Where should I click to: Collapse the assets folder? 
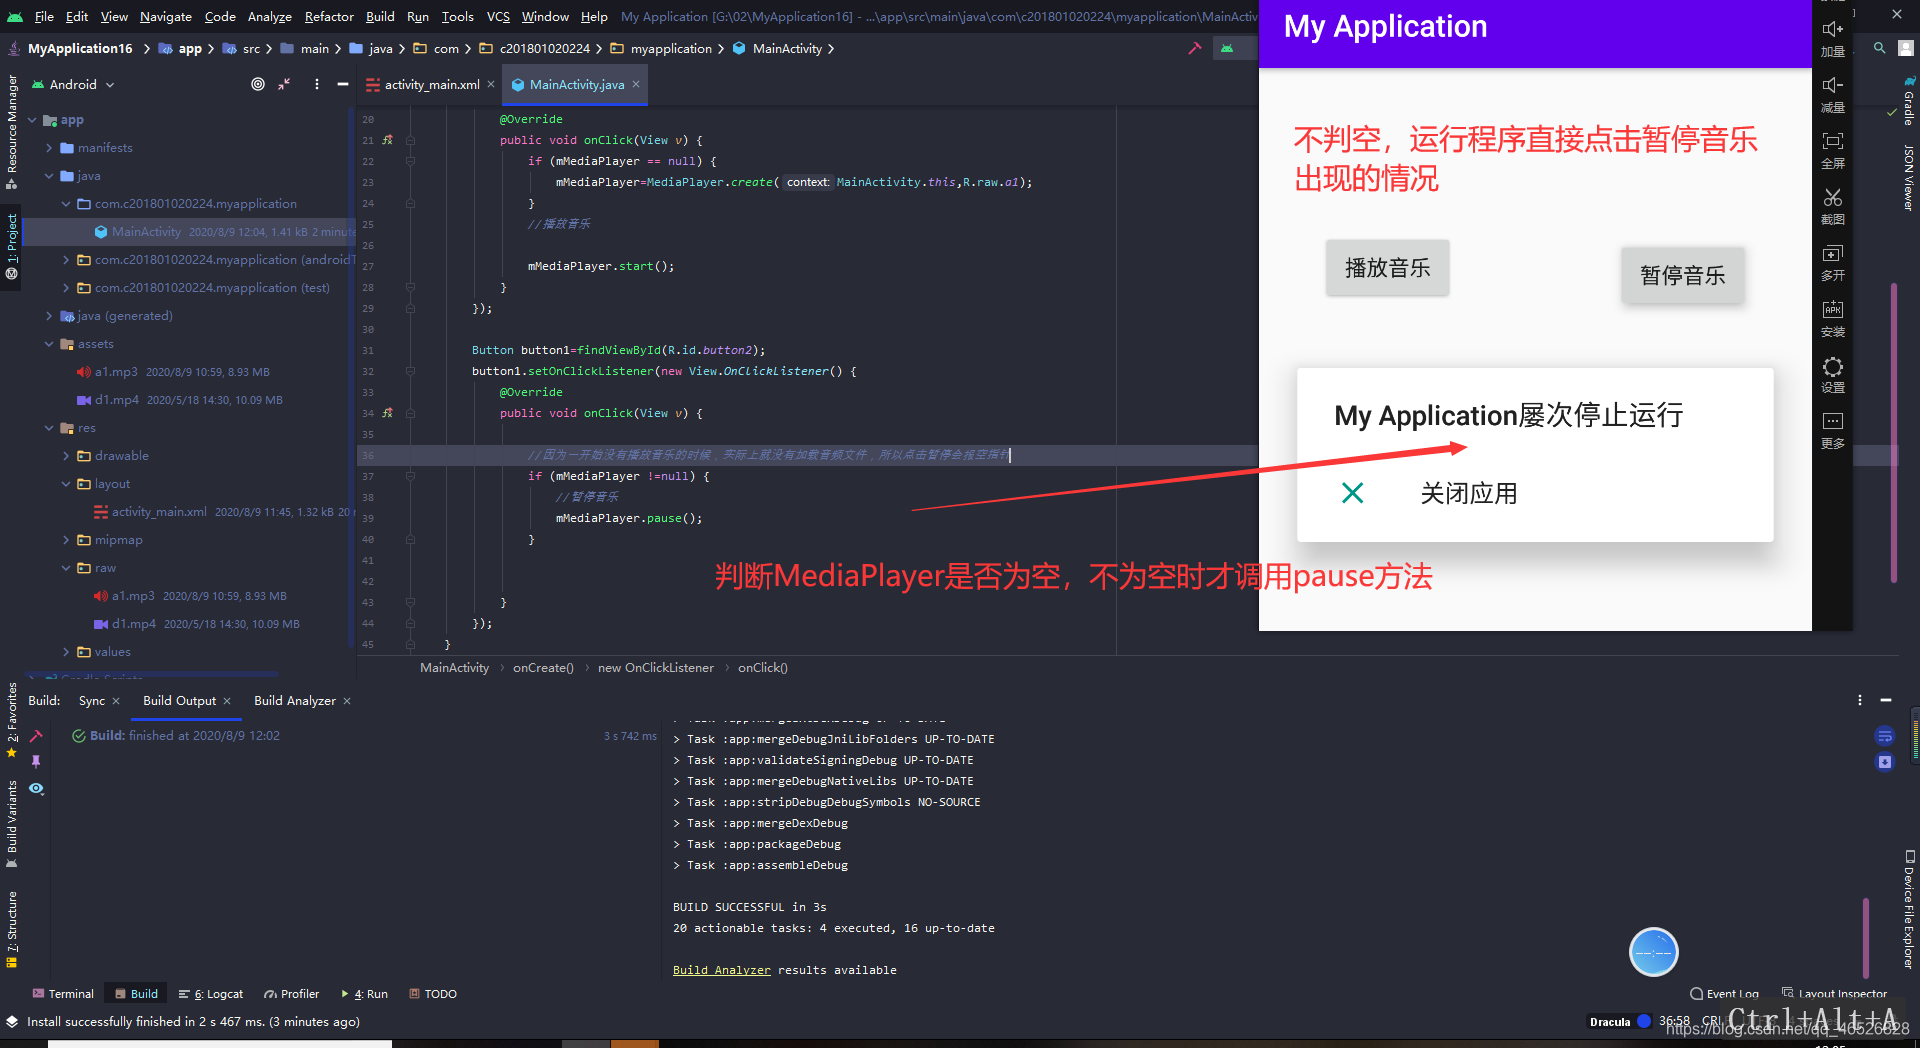click(x=49, y=344)
